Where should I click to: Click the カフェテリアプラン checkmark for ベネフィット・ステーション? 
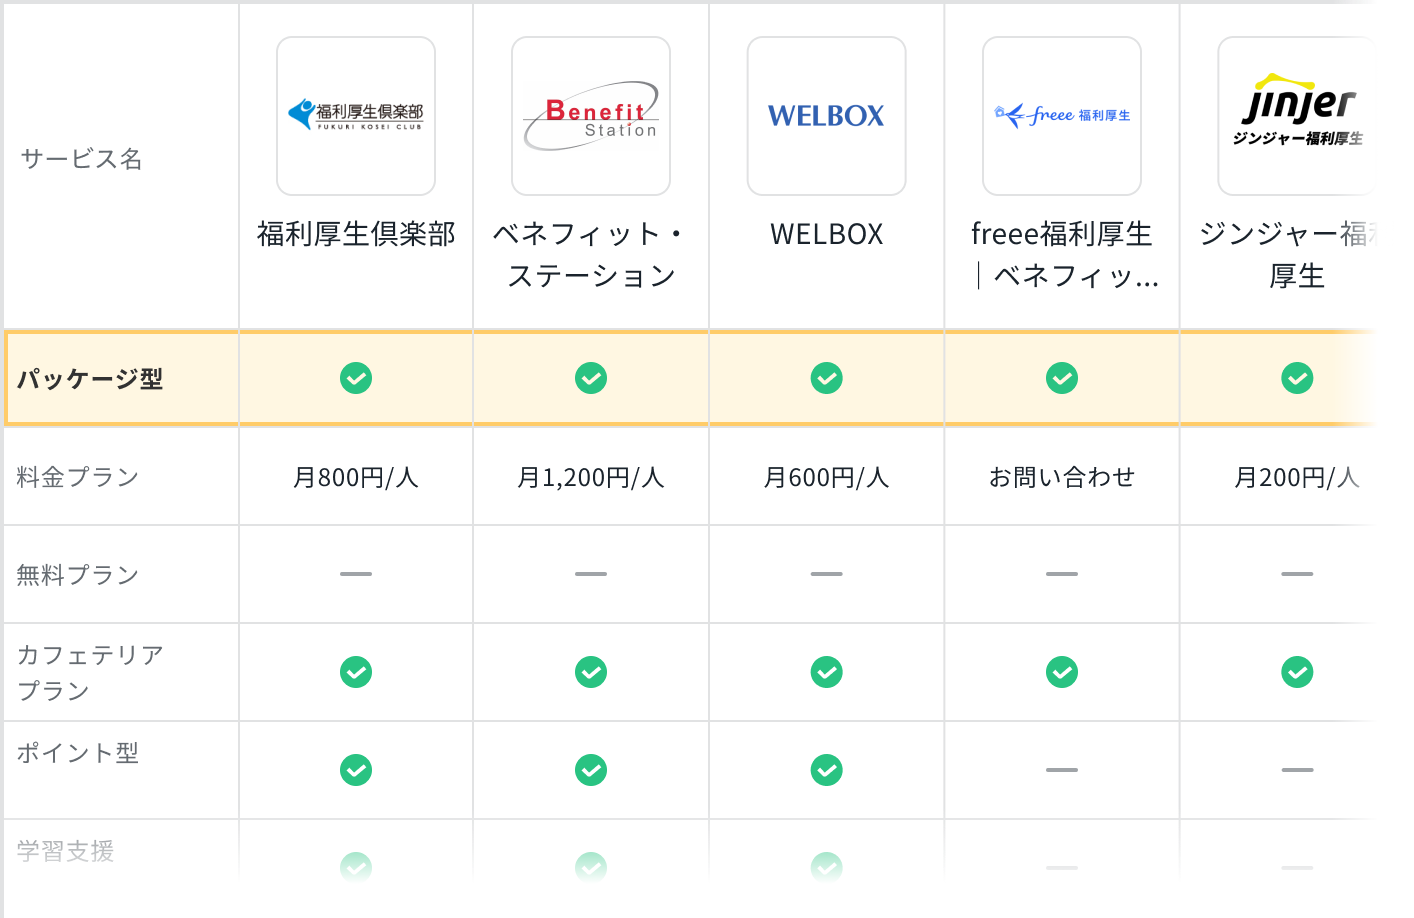tap(591, 672)
